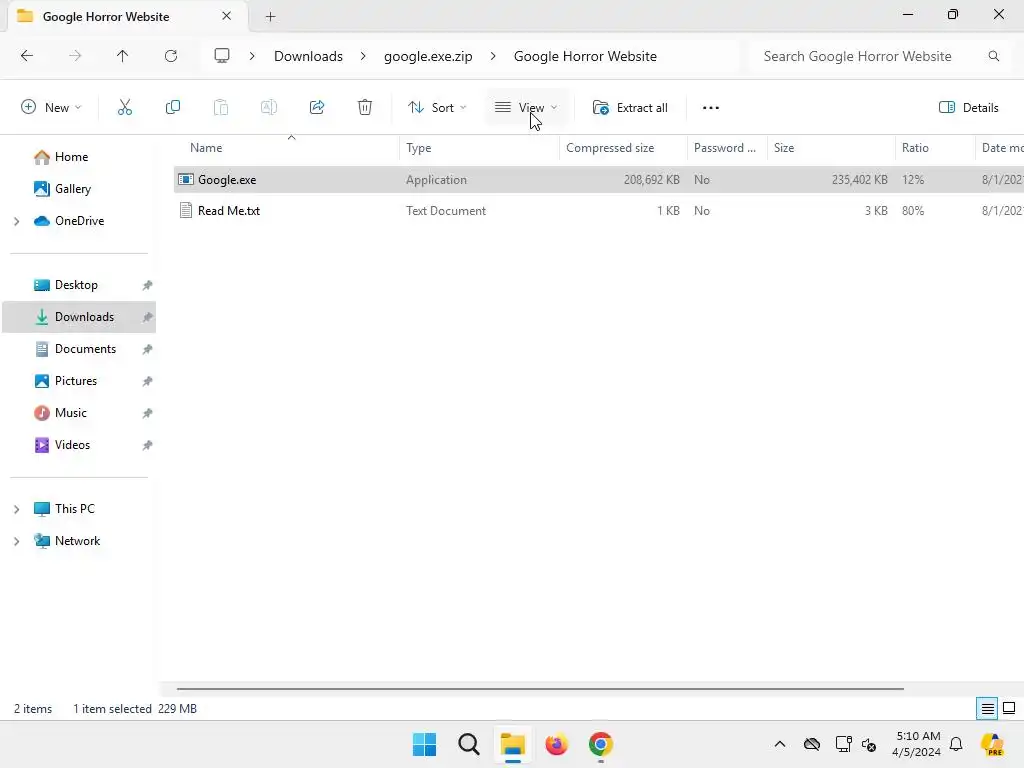This screenshot has height=768, width=1024.
Task: Click Google Horror Website breadcrumb segment
Action: 585,56
